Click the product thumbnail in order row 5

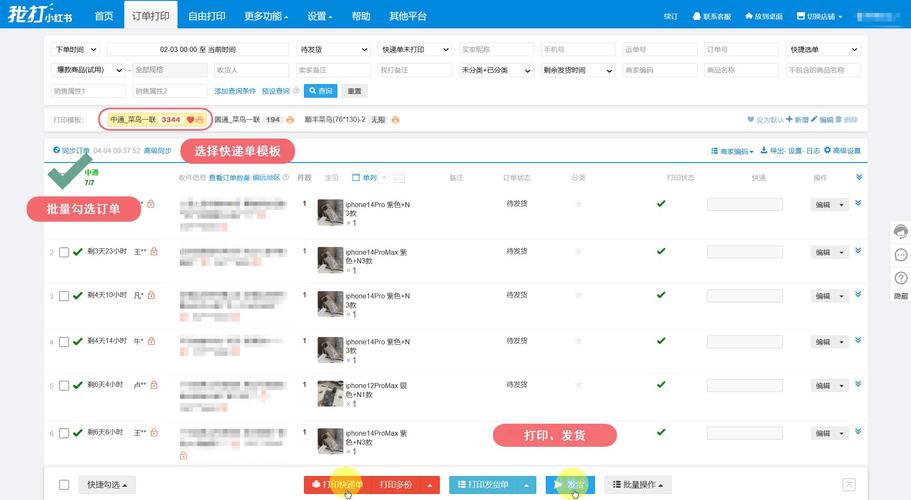point(330,393)
